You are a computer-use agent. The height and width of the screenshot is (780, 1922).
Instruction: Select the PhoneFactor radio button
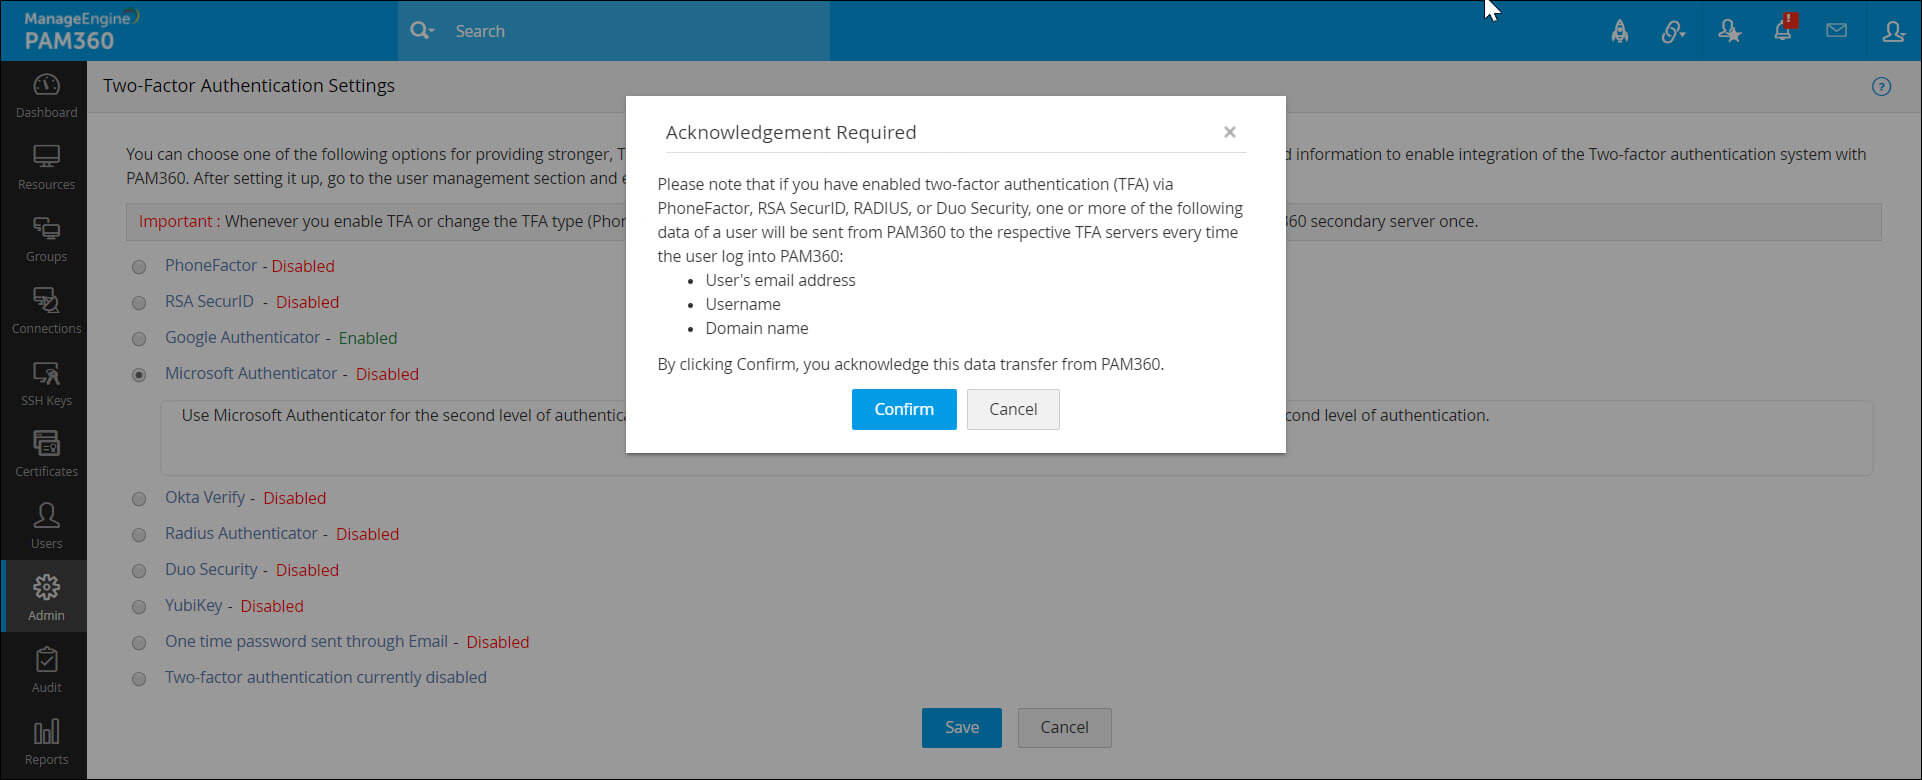tap(139, 267)
